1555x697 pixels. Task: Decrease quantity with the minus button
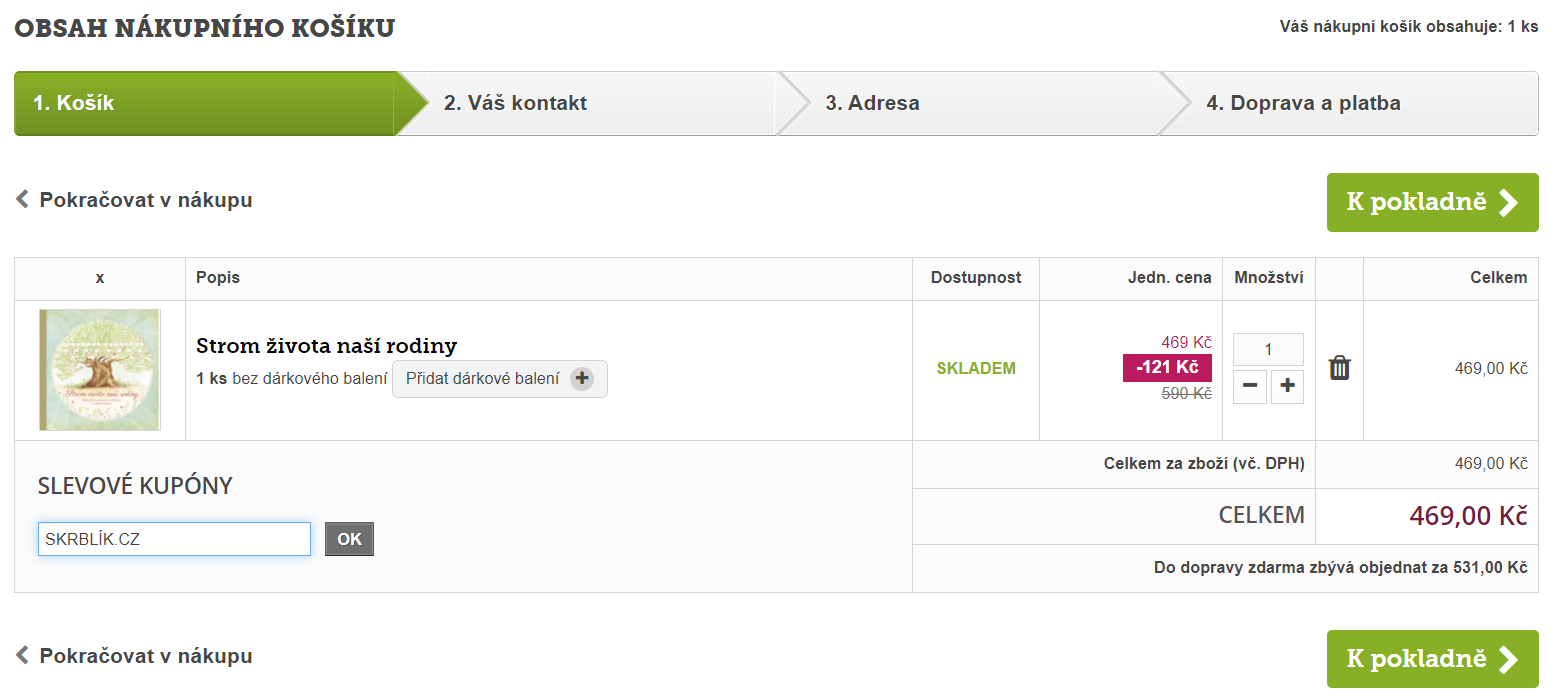[x=1249, y=387]
